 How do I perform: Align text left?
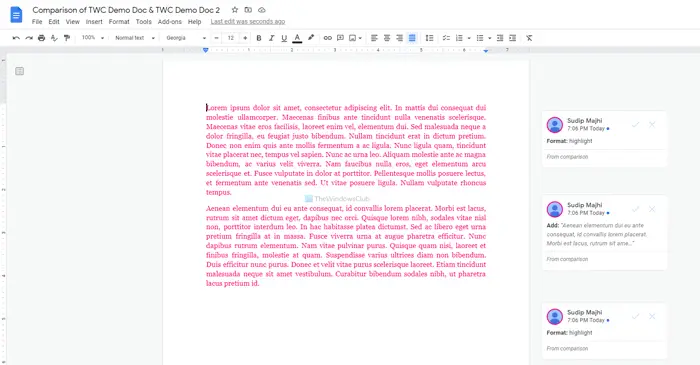[374, 38]
